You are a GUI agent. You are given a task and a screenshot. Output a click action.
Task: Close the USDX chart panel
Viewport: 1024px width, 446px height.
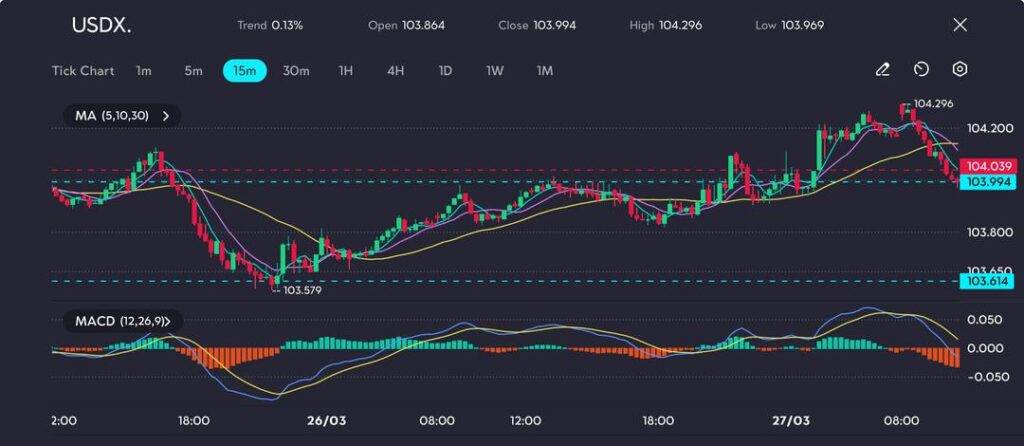960,25
